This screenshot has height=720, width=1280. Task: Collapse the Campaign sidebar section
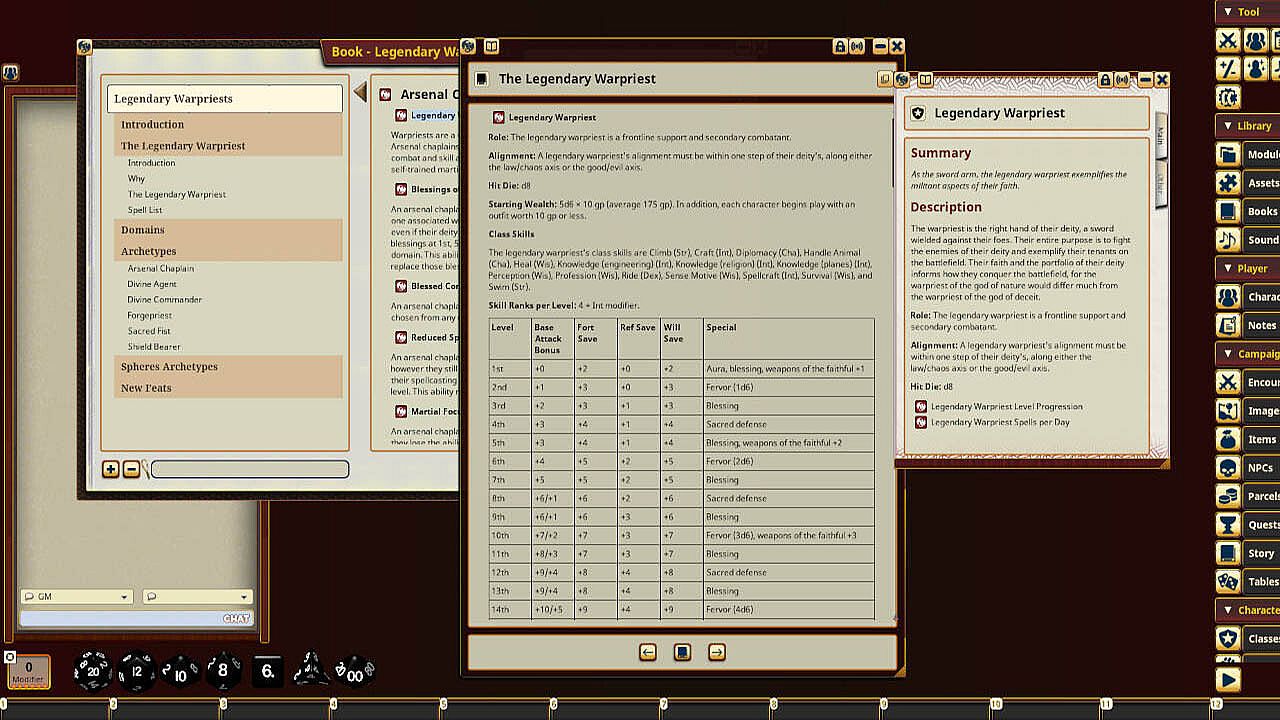(x=1229, y=353)
